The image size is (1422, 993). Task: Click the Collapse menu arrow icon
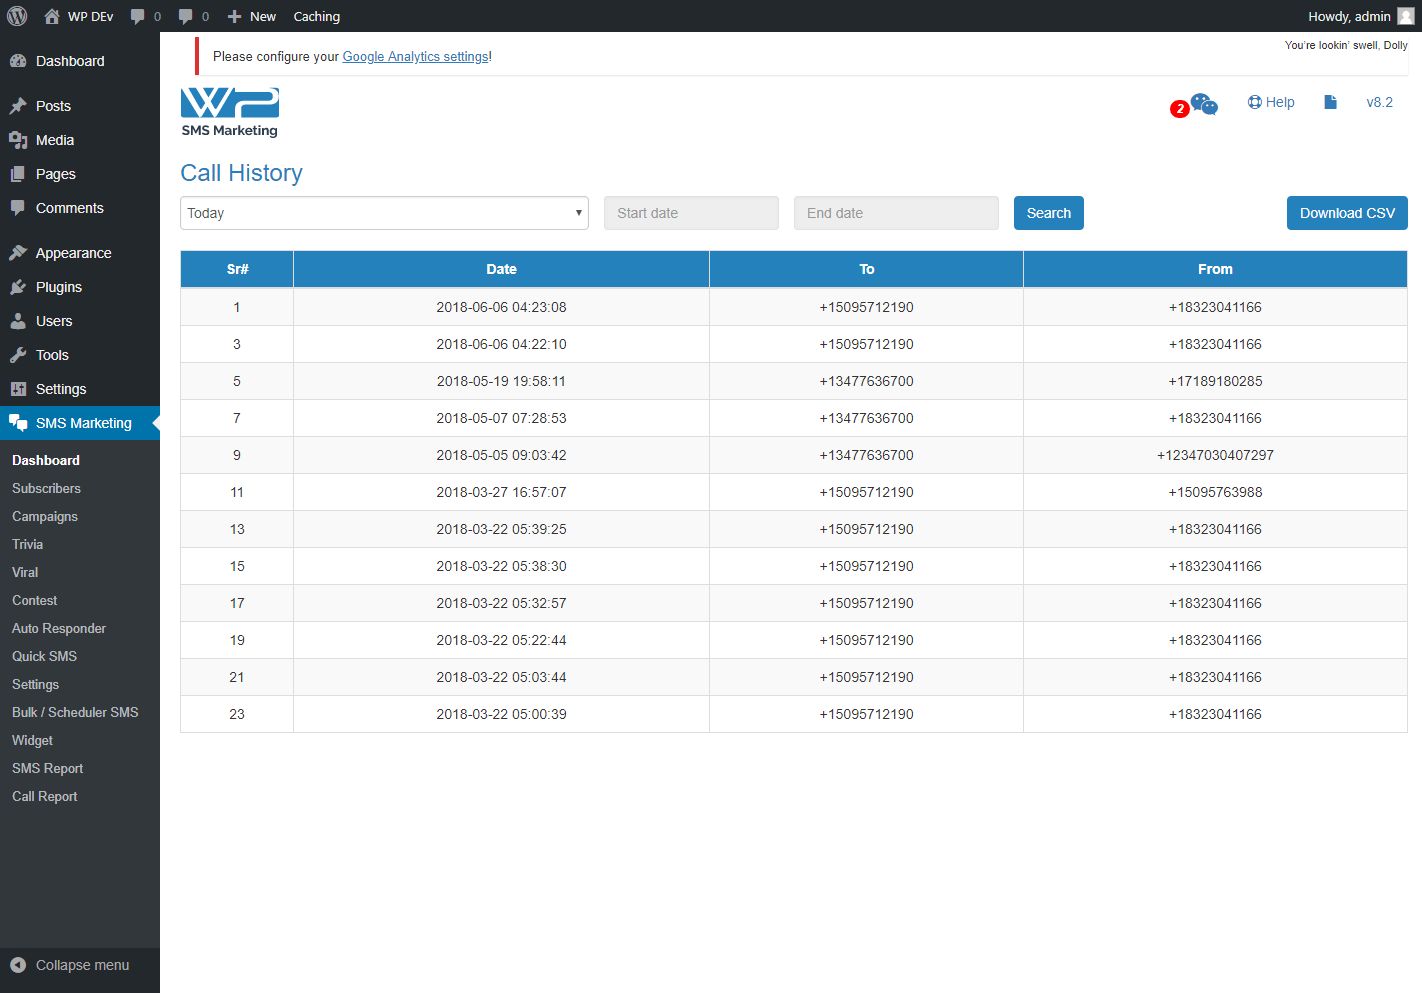pyautogui.click(x=18, y=965)
